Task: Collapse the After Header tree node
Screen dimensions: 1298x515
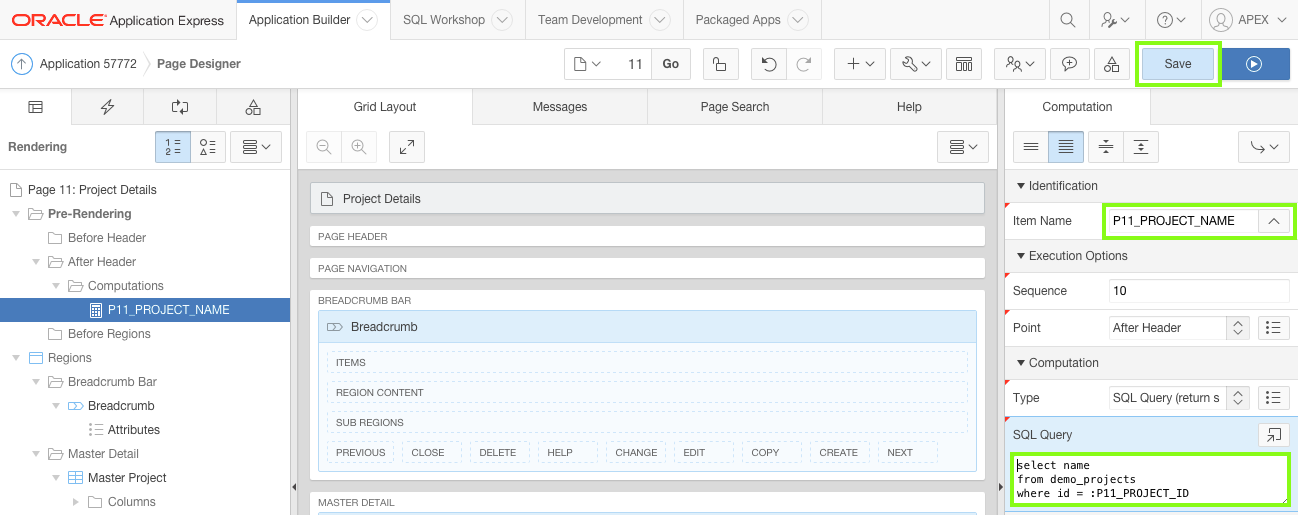Action: tap(35, 262)
